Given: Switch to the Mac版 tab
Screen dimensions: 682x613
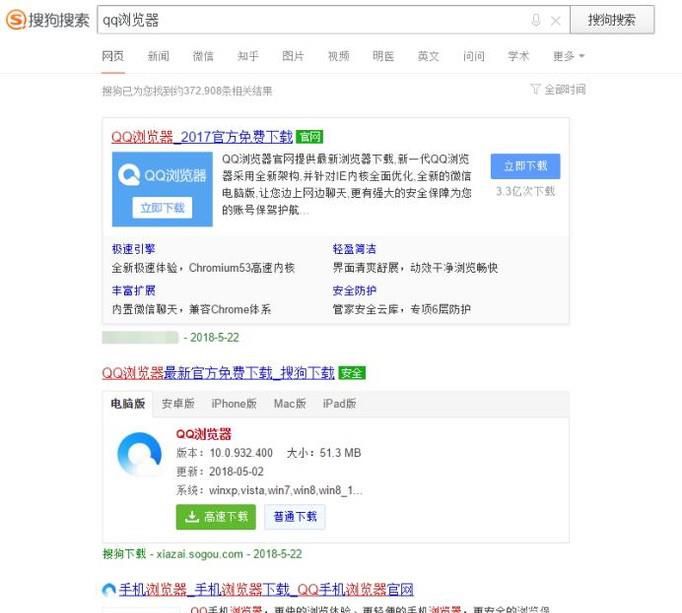Looking at the screenshot, I should click(290, 404).
